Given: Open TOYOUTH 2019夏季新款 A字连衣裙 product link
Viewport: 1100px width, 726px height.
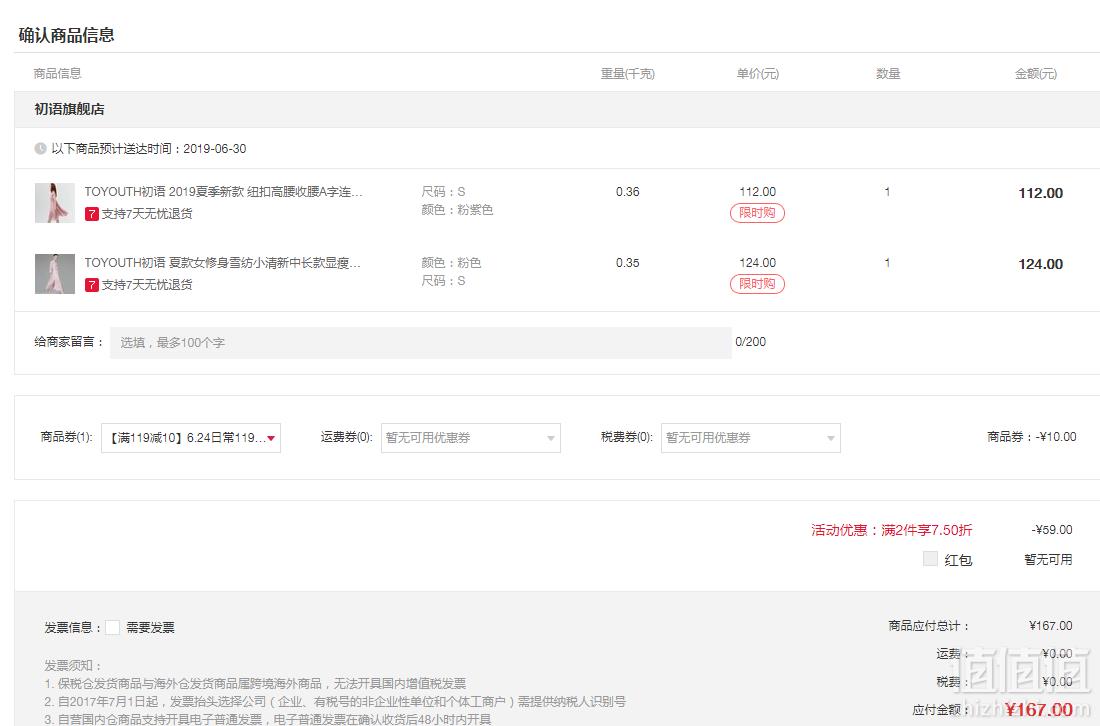Looking at the screenshot, I should point(223,191).
